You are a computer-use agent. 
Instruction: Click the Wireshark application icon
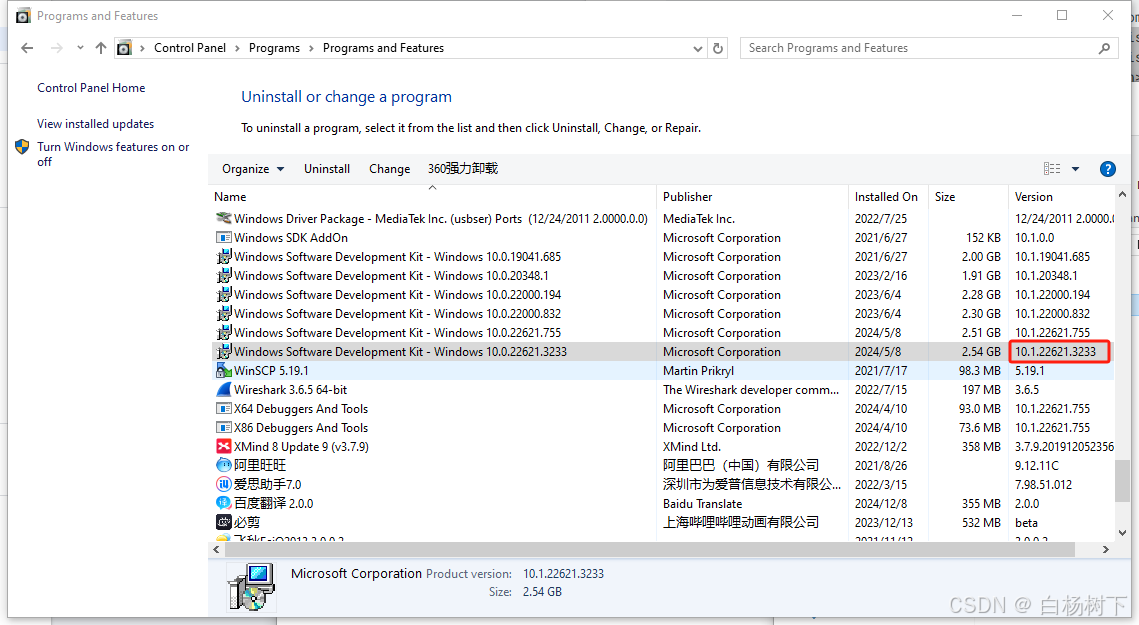[x=224, y=389]
